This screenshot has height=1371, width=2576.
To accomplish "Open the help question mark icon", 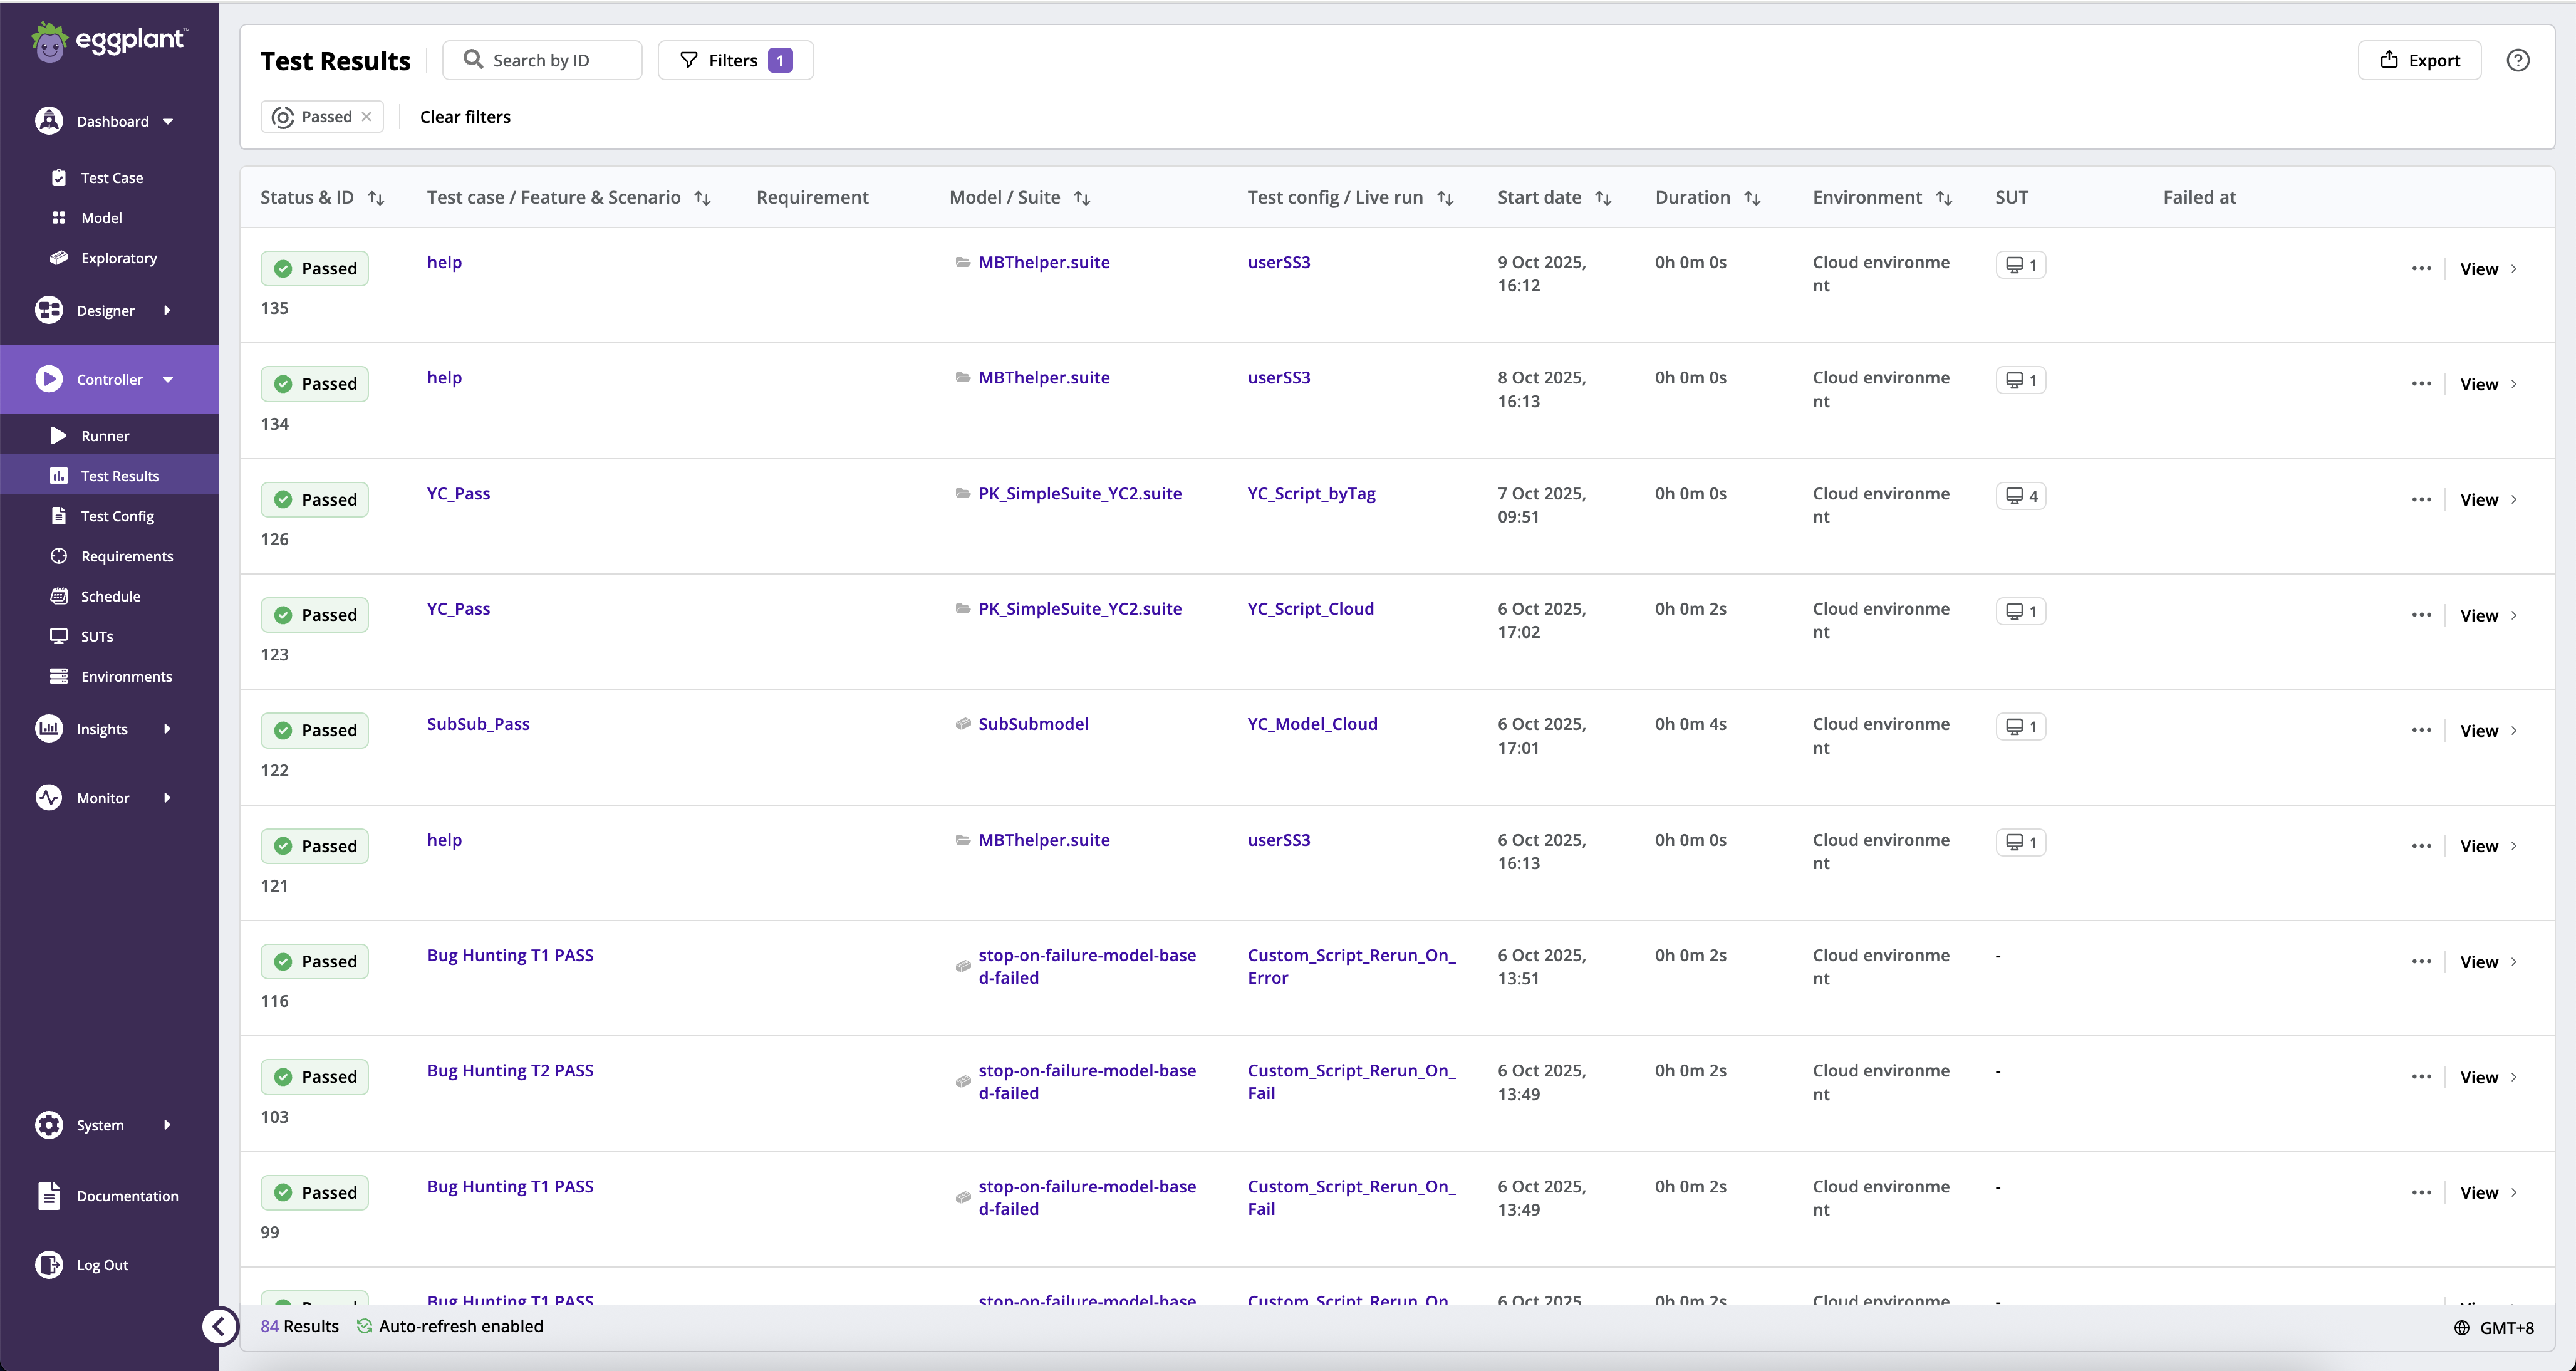I will 2518,60.
